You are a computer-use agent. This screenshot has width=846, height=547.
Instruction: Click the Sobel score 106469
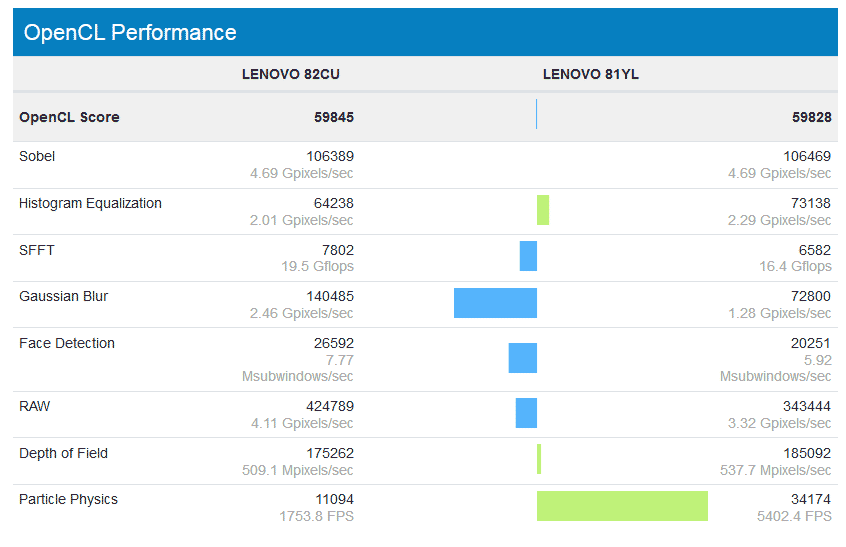pyautogui.click(x=807, y=156)
